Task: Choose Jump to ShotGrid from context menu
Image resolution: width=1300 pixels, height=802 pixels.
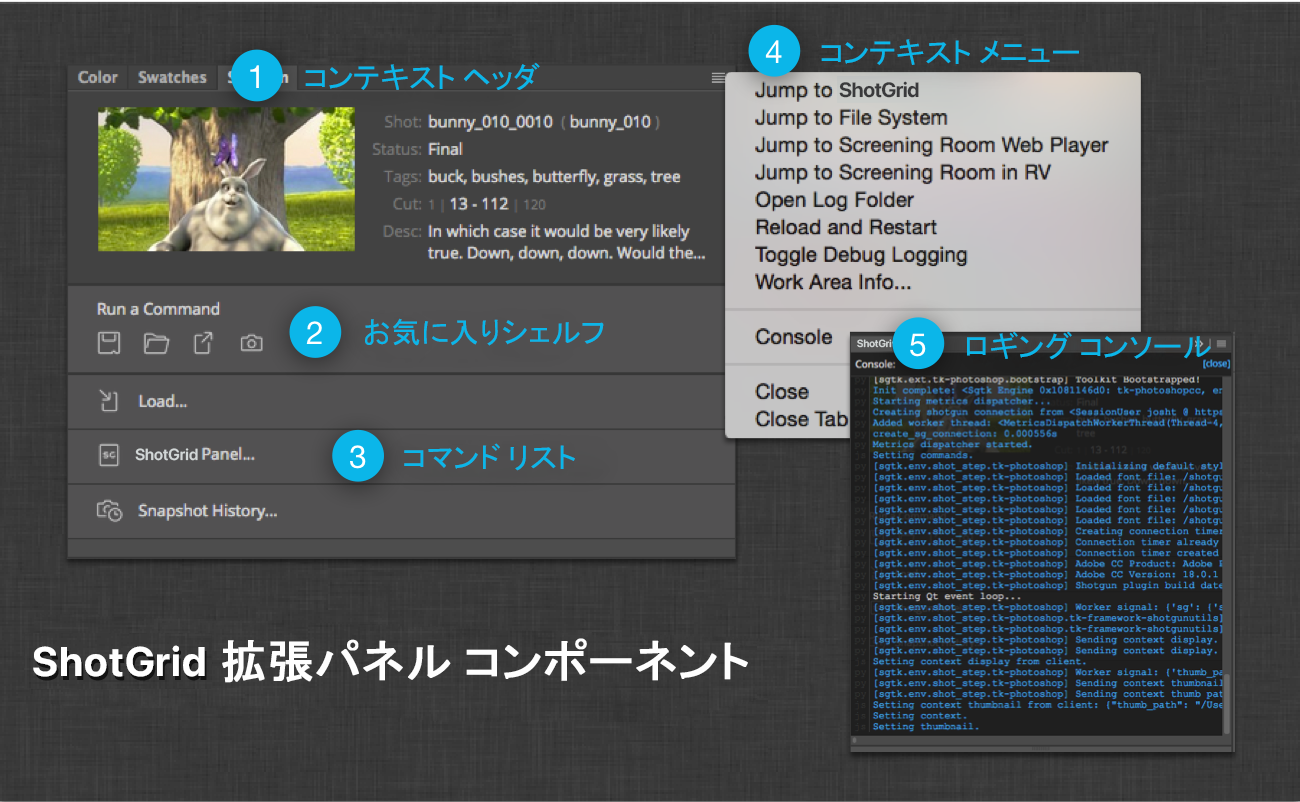Action: pyautogui.click(x=837, y=90)
